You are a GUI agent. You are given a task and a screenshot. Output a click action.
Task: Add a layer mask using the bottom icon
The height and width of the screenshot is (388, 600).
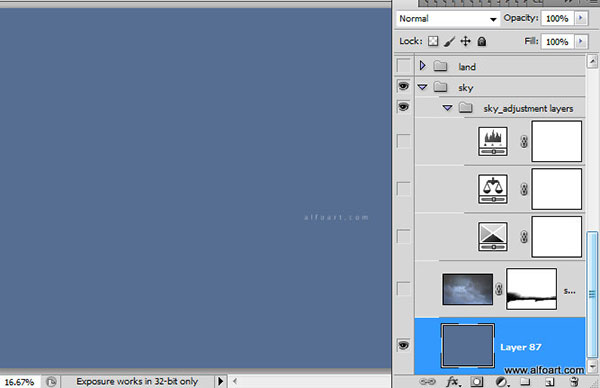pyautogui.click(x=477, y=381)
